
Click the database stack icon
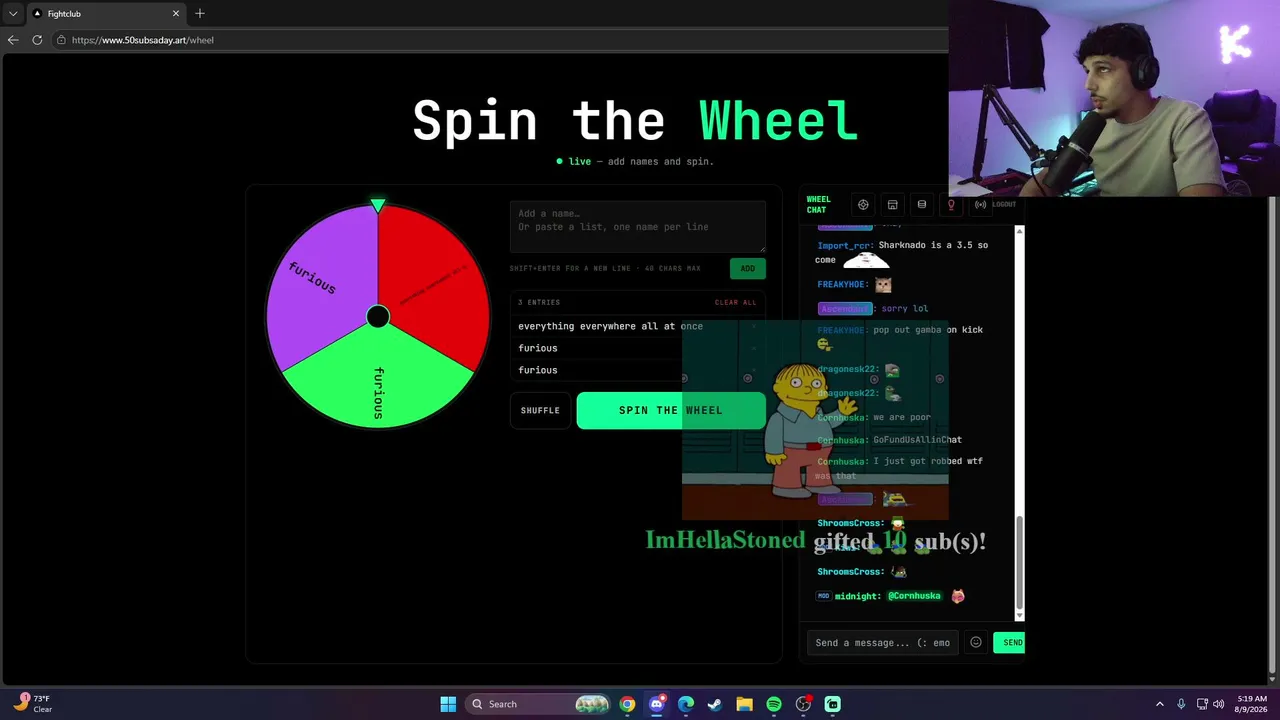click(x=922, y=205)
